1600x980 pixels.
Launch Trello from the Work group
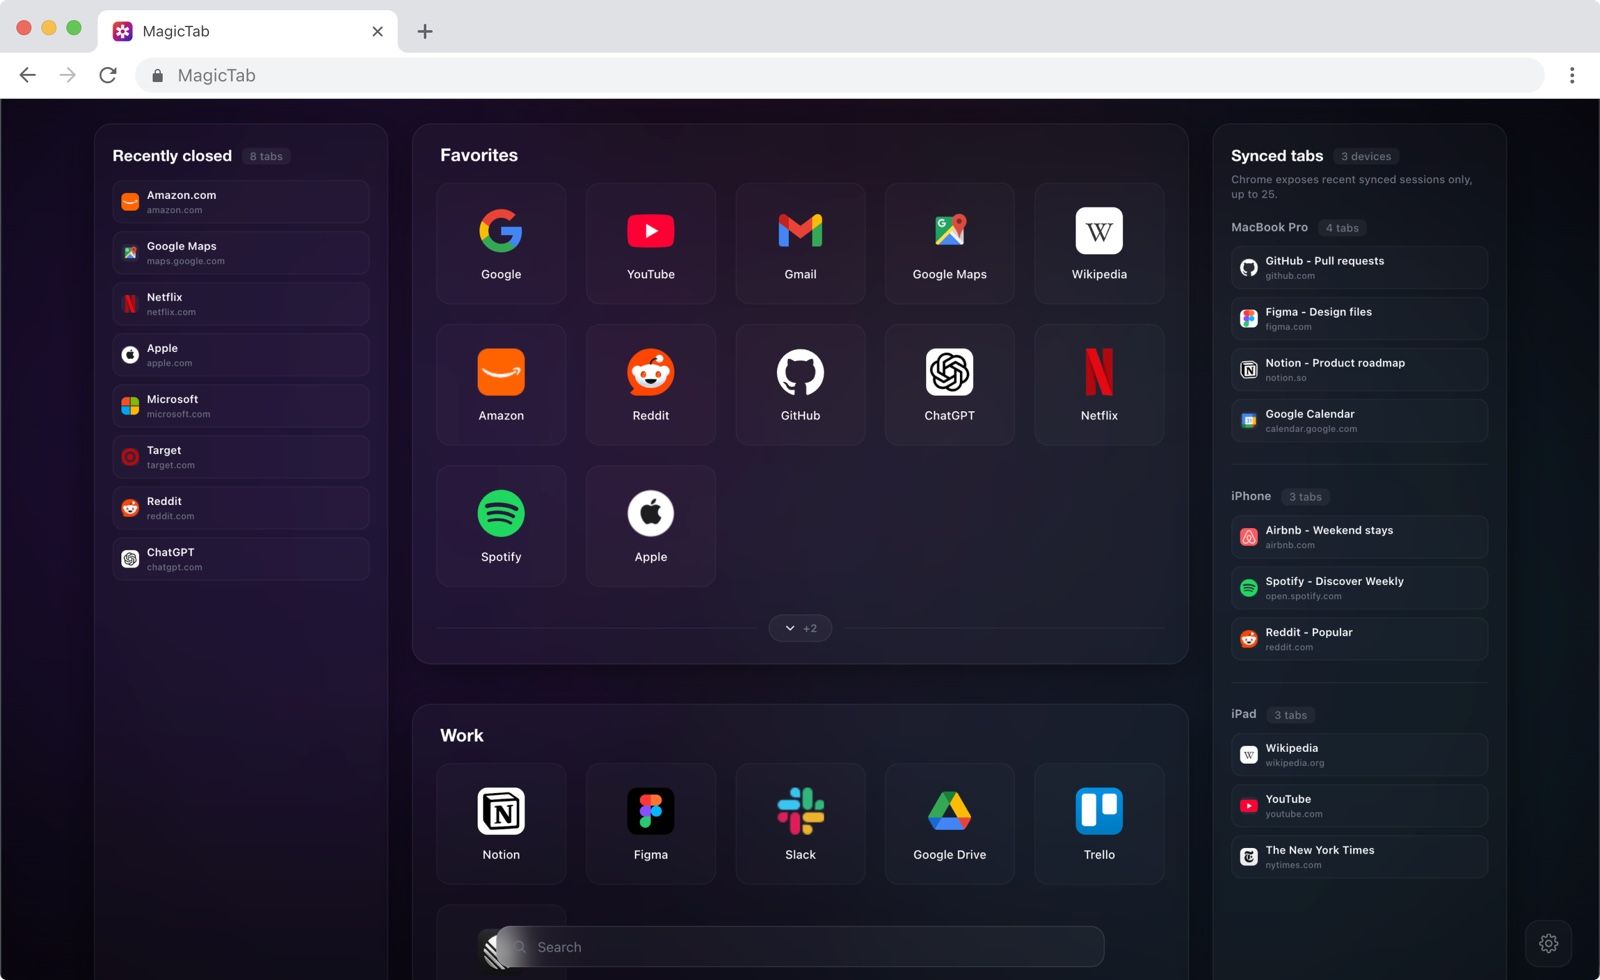(1099, 824)
